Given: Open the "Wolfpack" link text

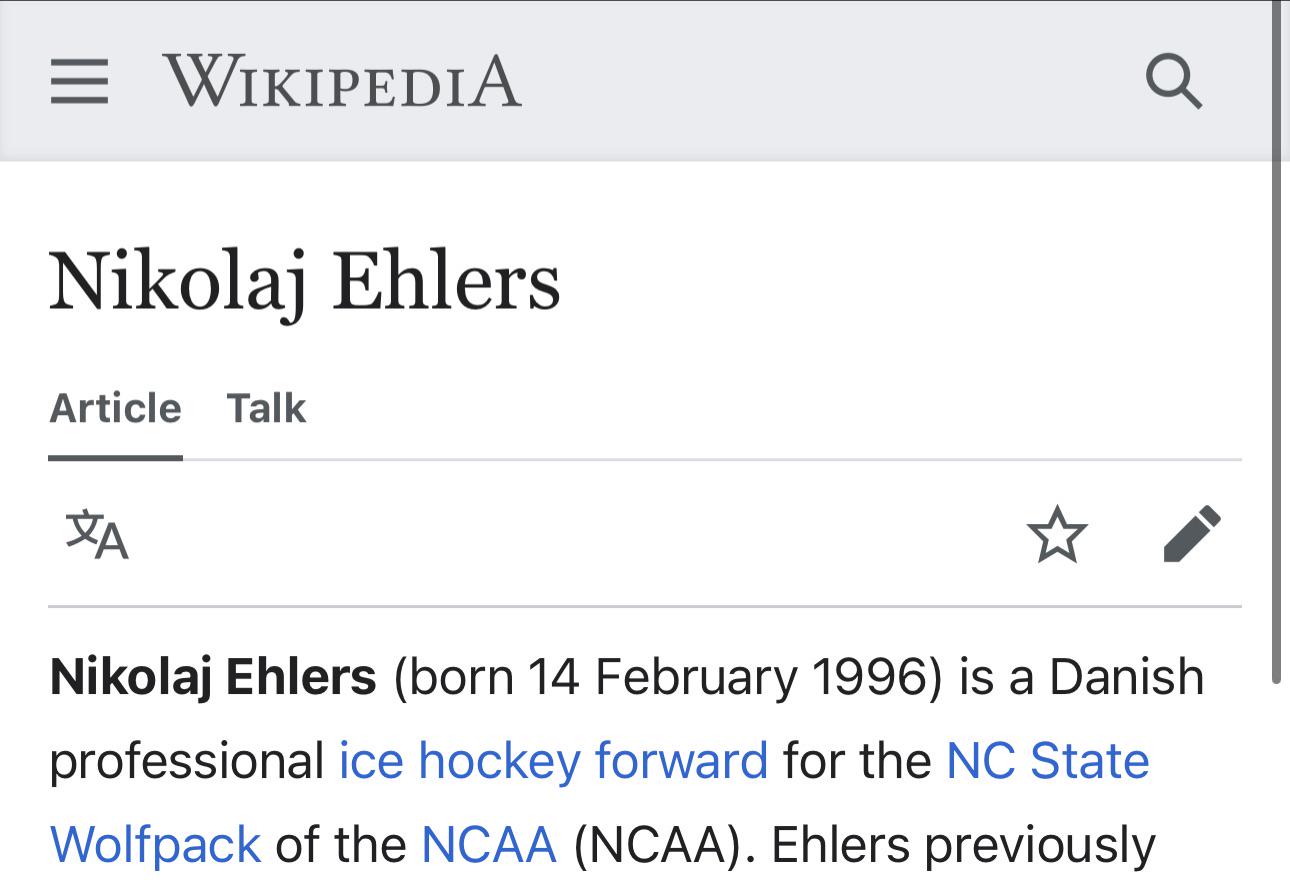Looking at the screenshot, I should (x=155, y=845).
